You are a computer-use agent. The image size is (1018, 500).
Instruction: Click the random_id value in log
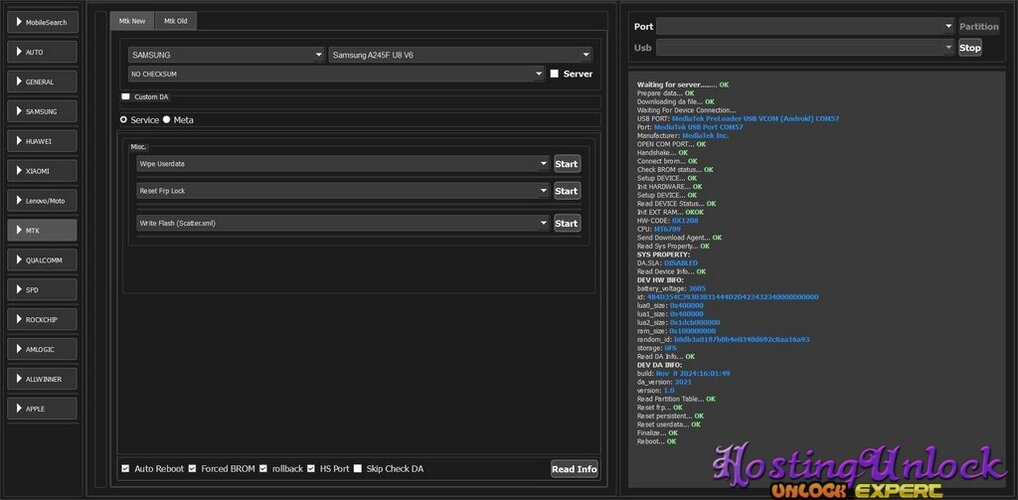click(741, 340)
